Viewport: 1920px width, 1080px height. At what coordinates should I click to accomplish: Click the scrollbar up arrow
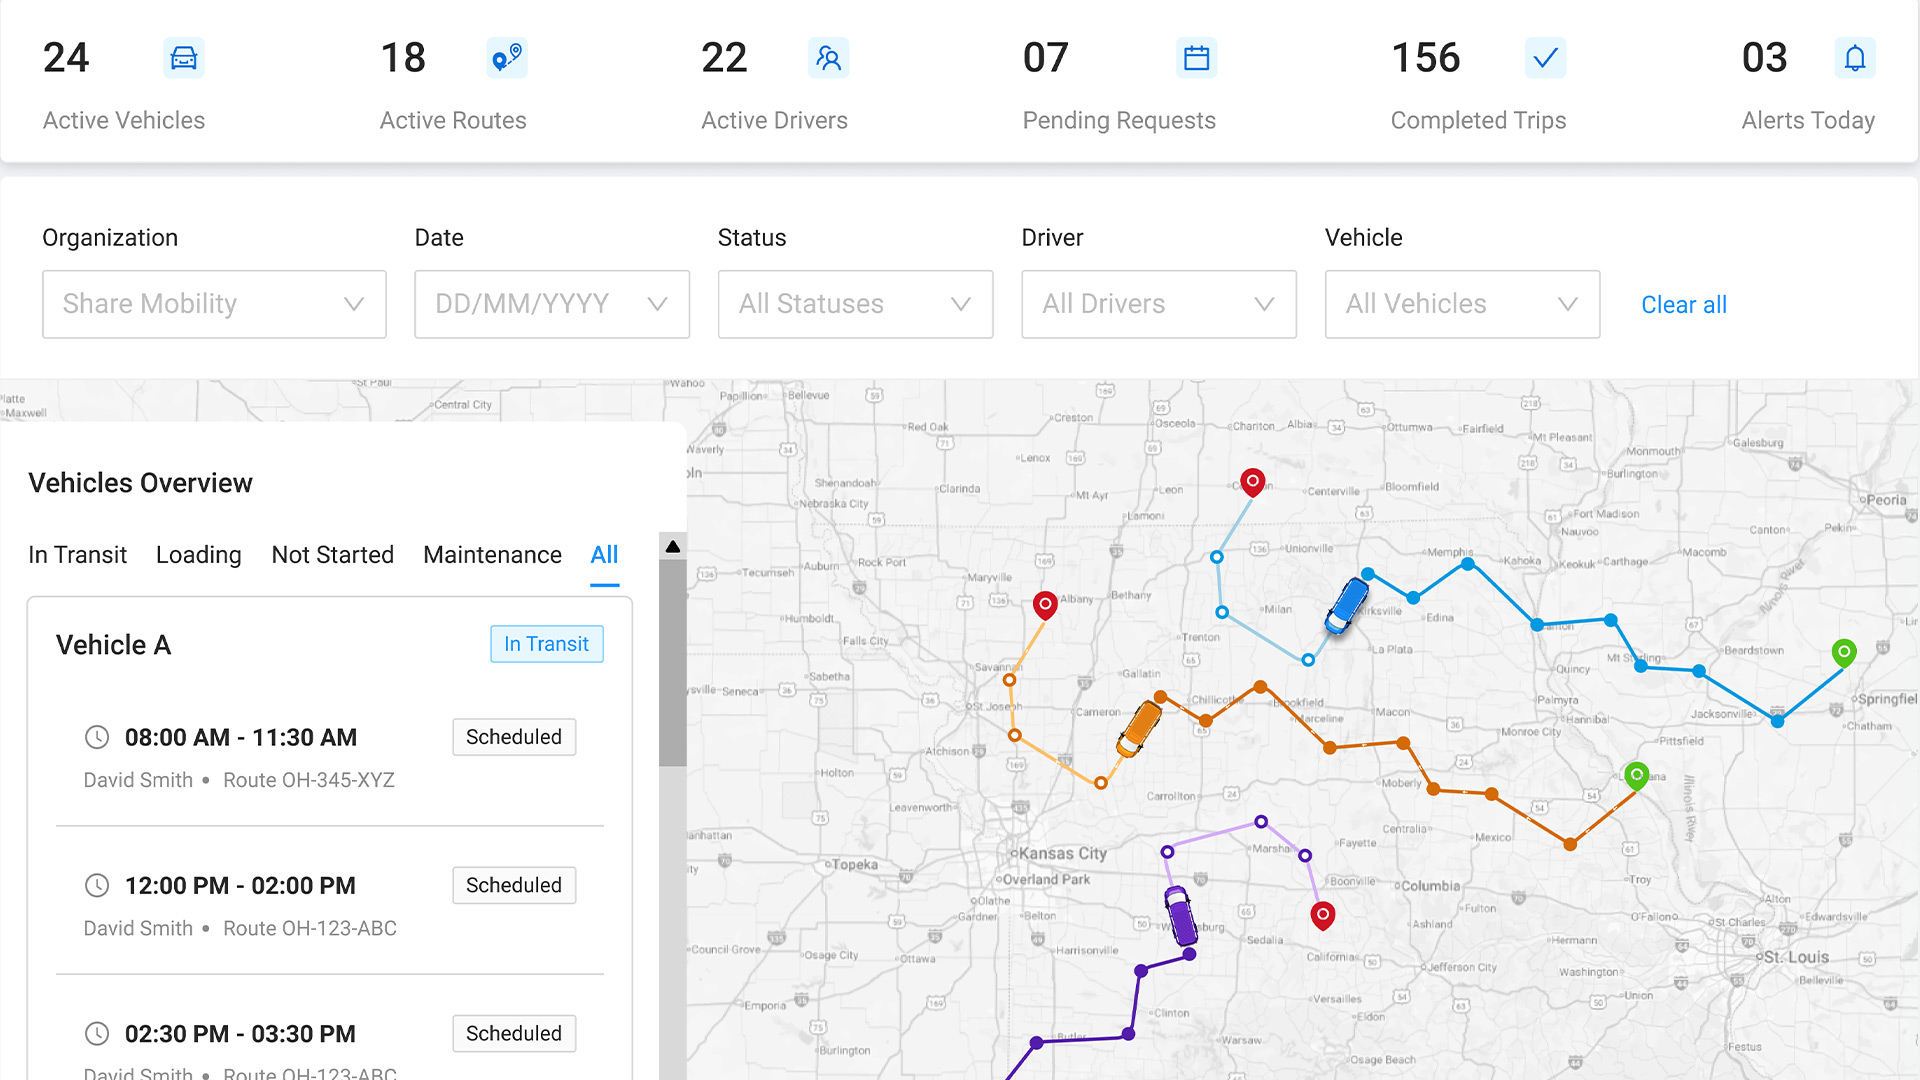[673, 547]
